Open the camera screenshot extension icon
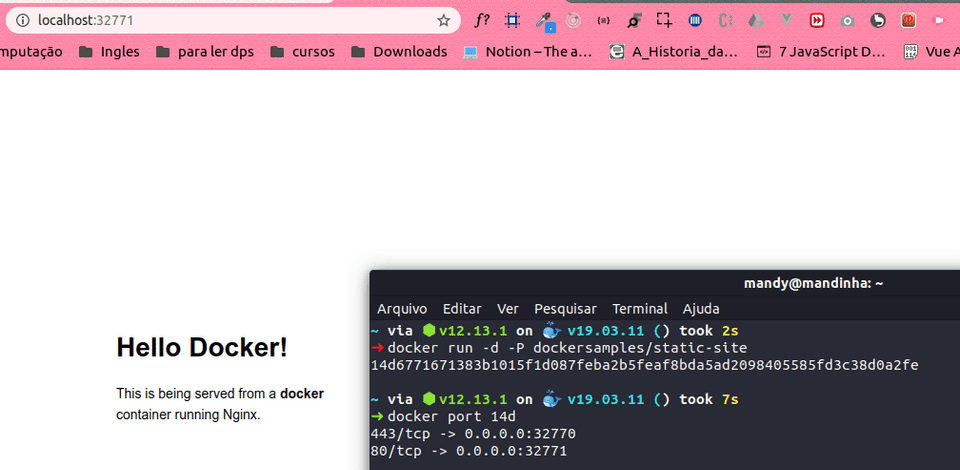960x470 pixels. (847, 21)
